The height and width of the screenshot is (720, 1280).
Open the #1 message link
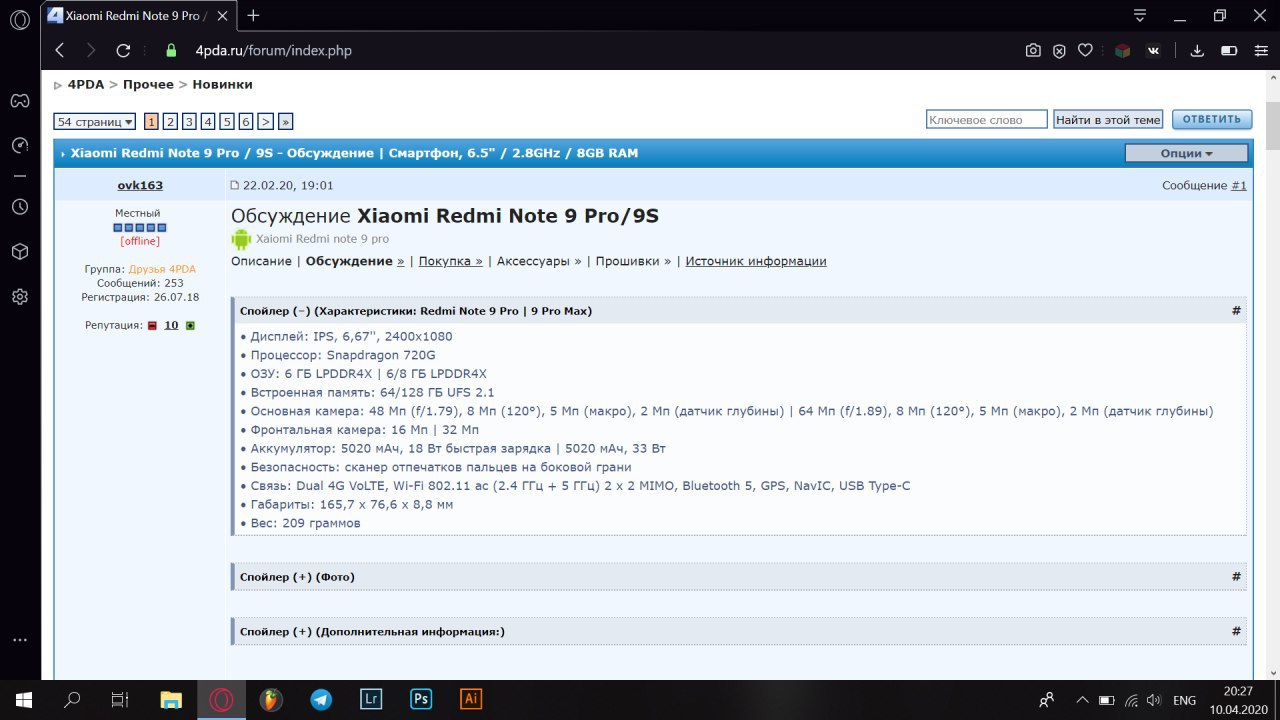(1239, 185)
